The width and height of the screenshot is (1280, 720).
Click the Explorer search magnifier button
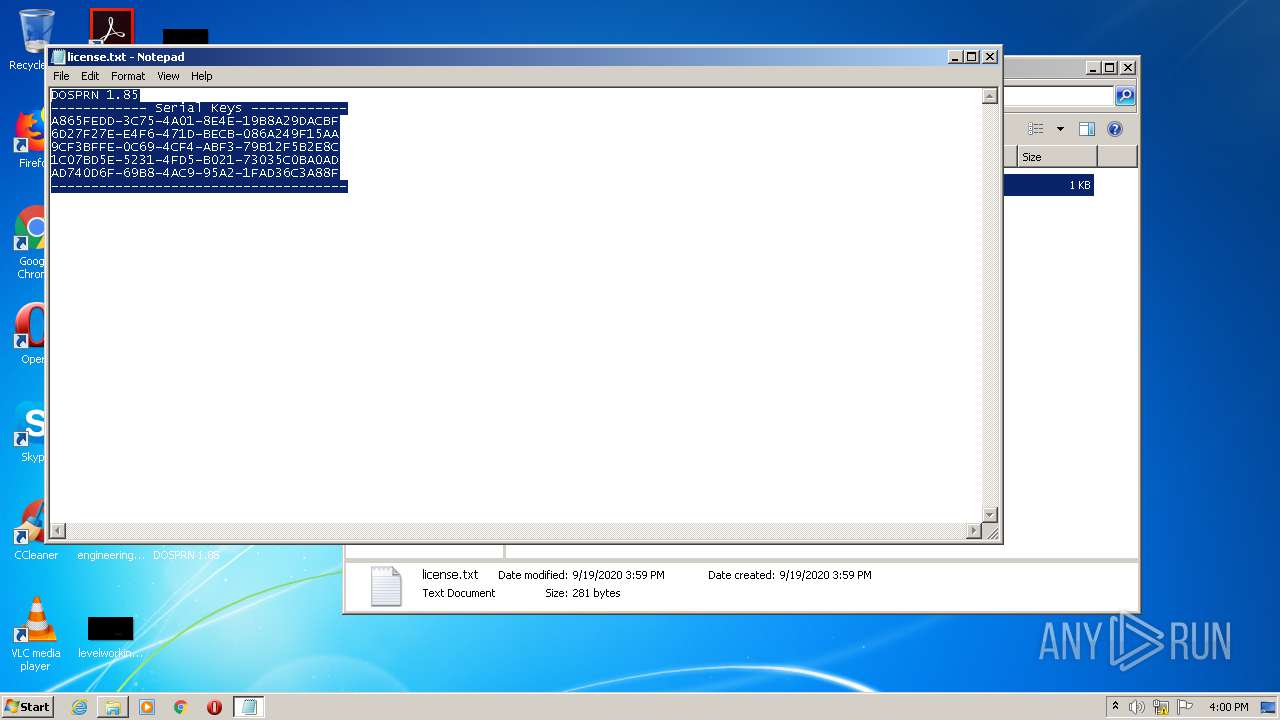pyautogui.click(x=1125, y=96)
